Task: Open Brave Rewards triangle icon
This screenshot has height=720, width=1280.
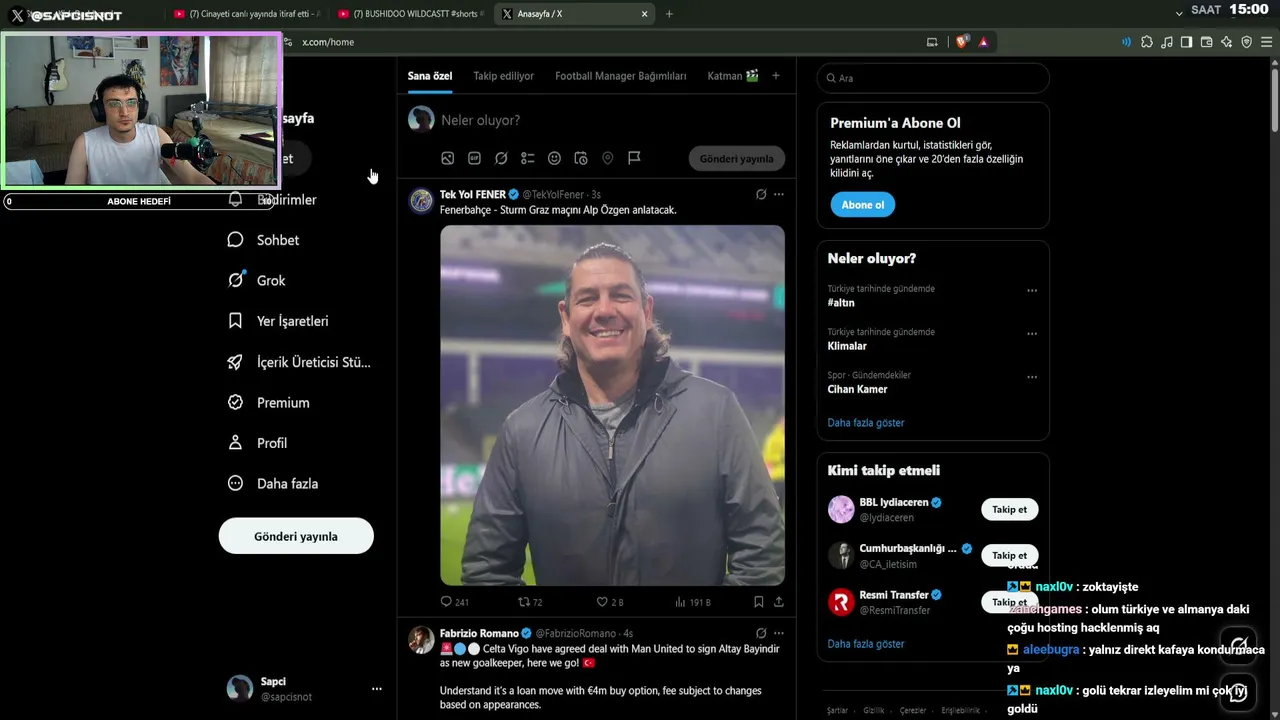Action: click(984, 42)
